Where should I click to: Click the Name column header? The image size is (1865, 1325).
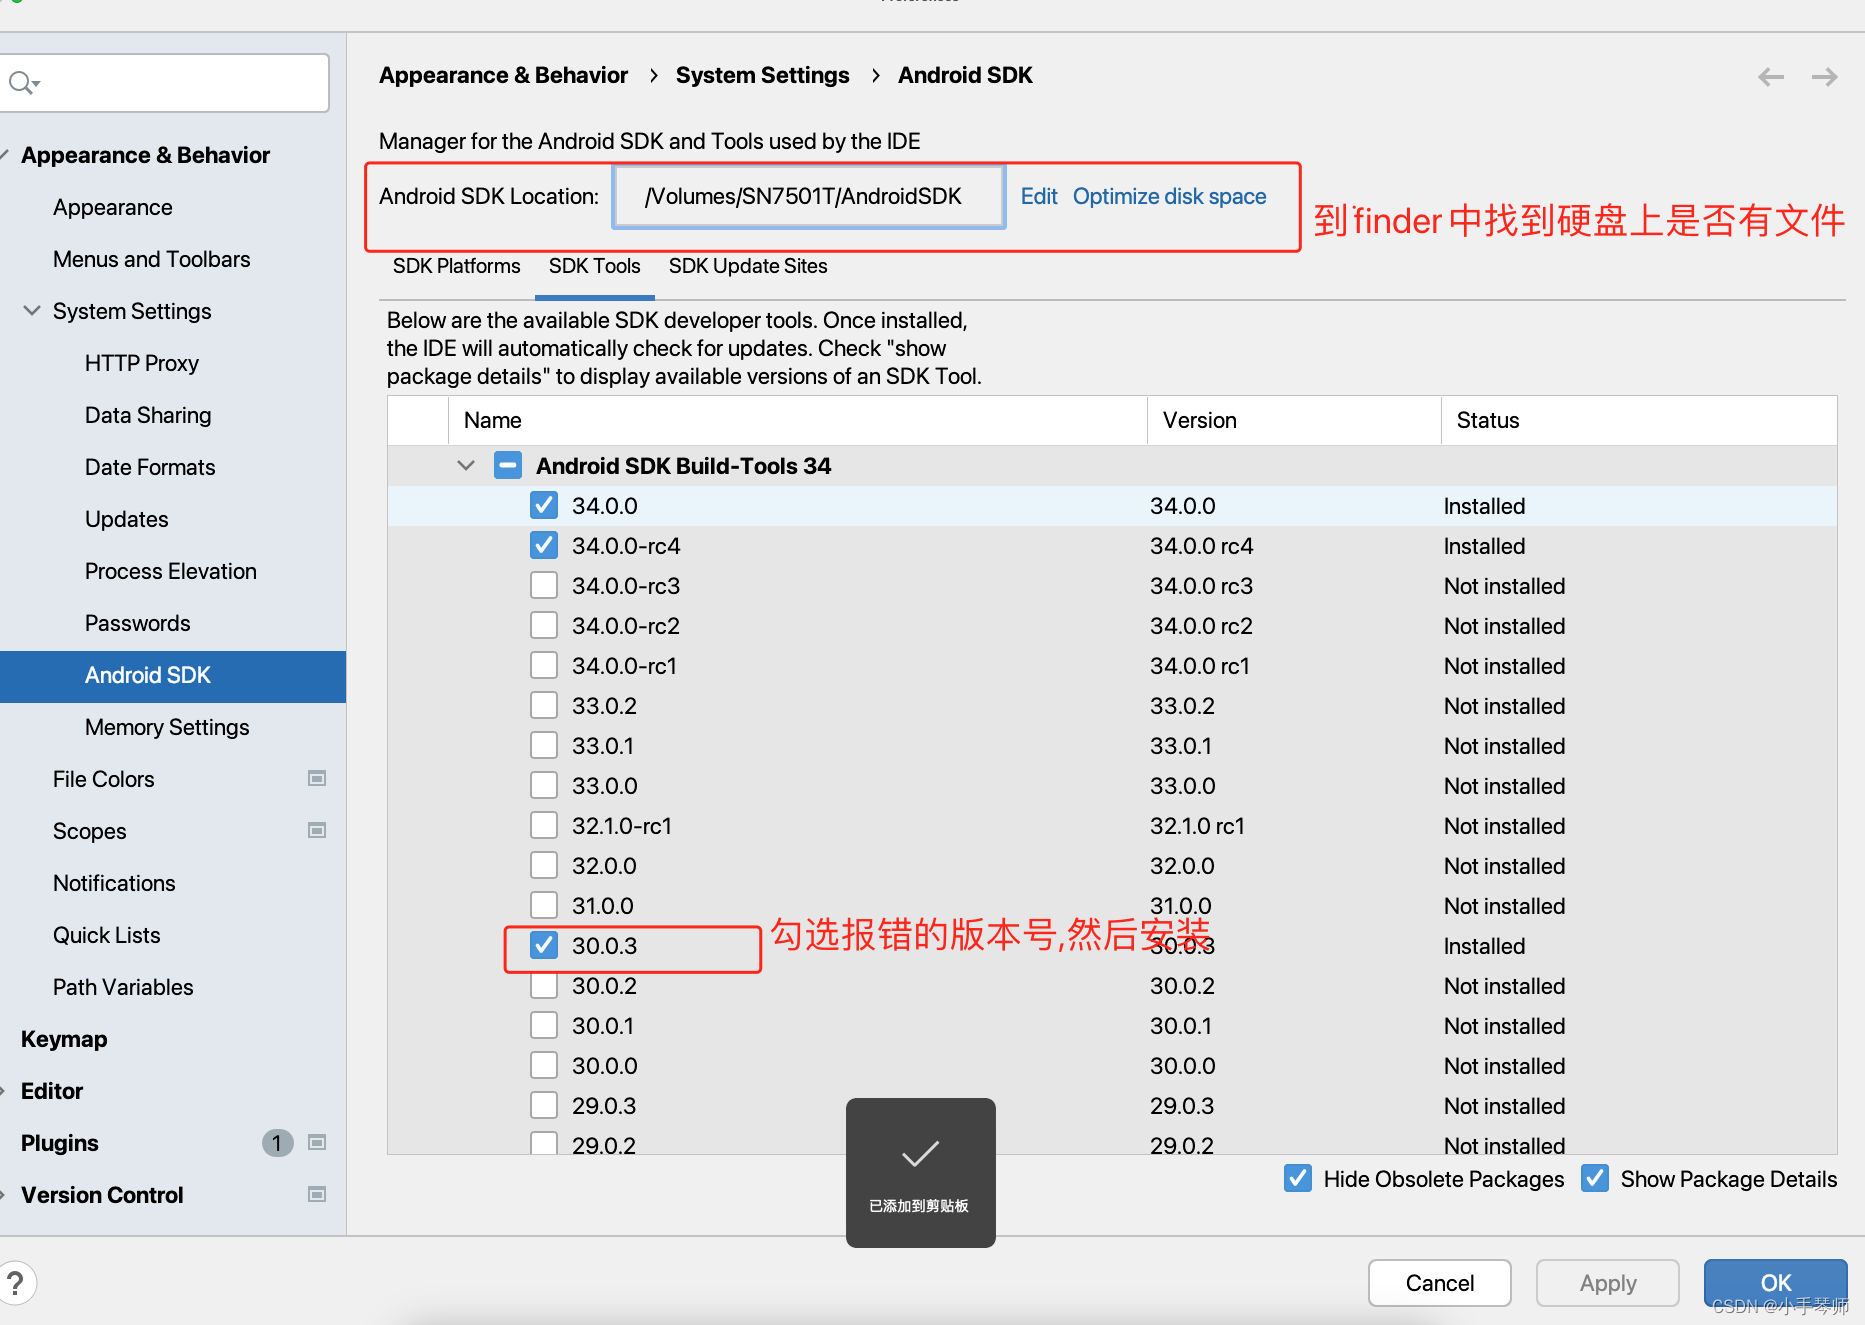pos(797,420)
